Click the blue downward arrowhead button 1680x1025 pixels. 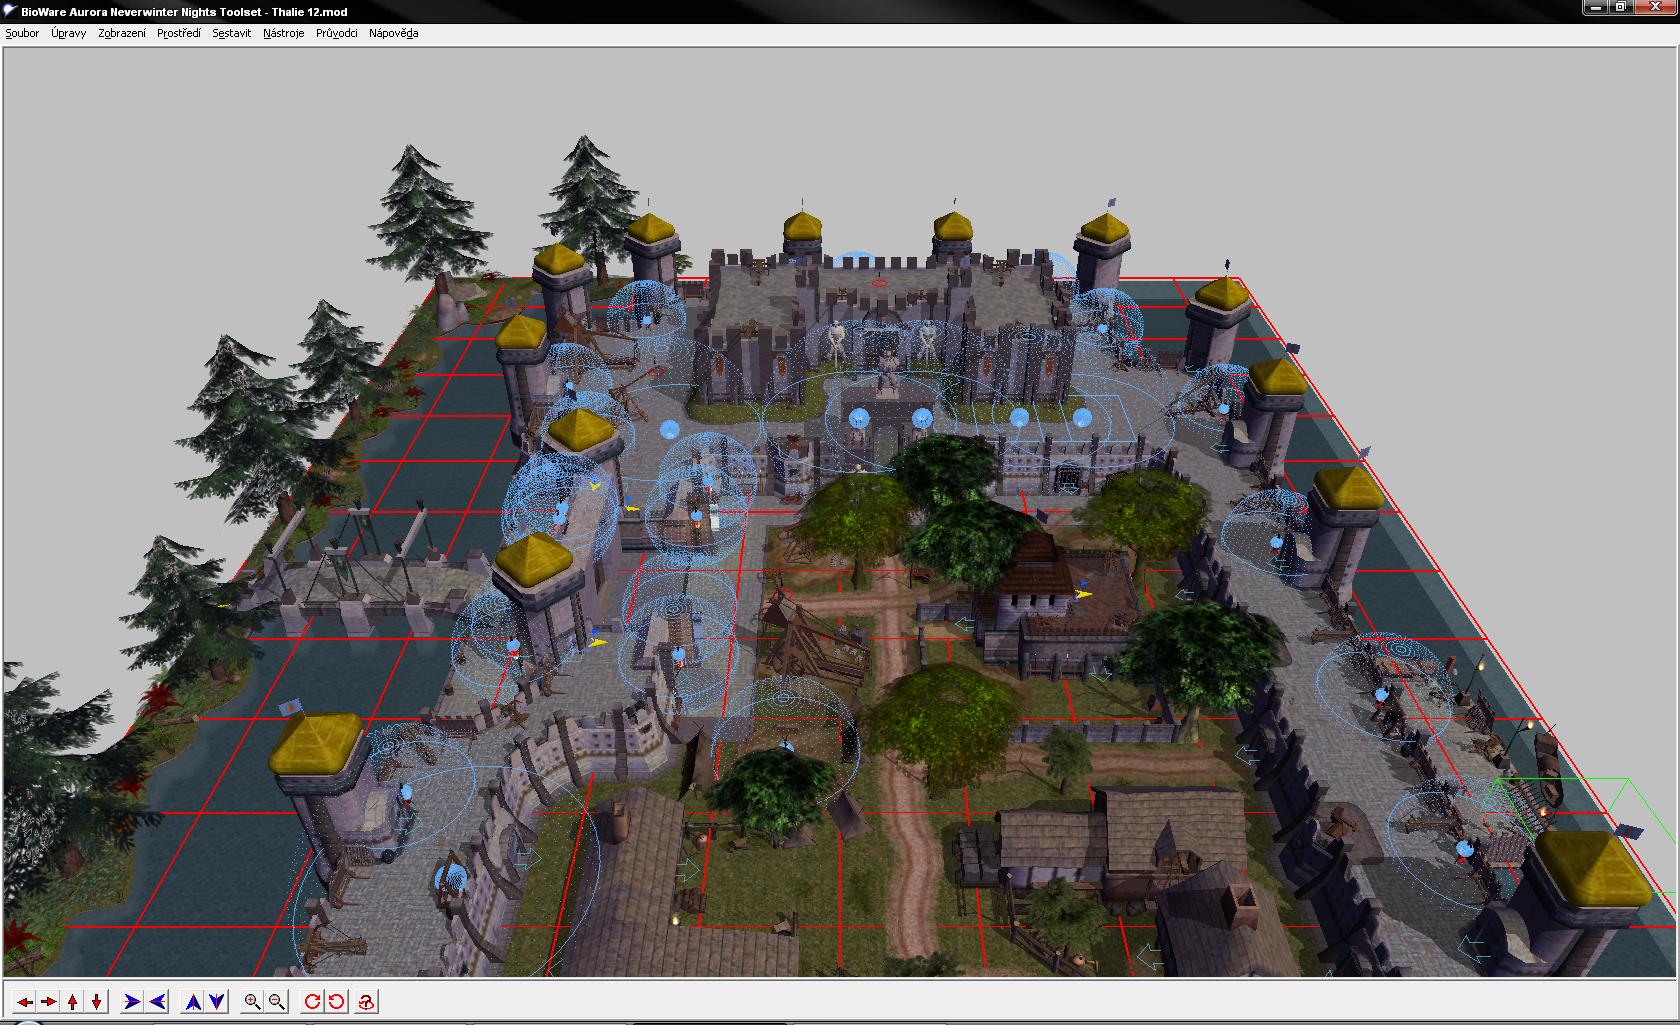[217, 1002]
